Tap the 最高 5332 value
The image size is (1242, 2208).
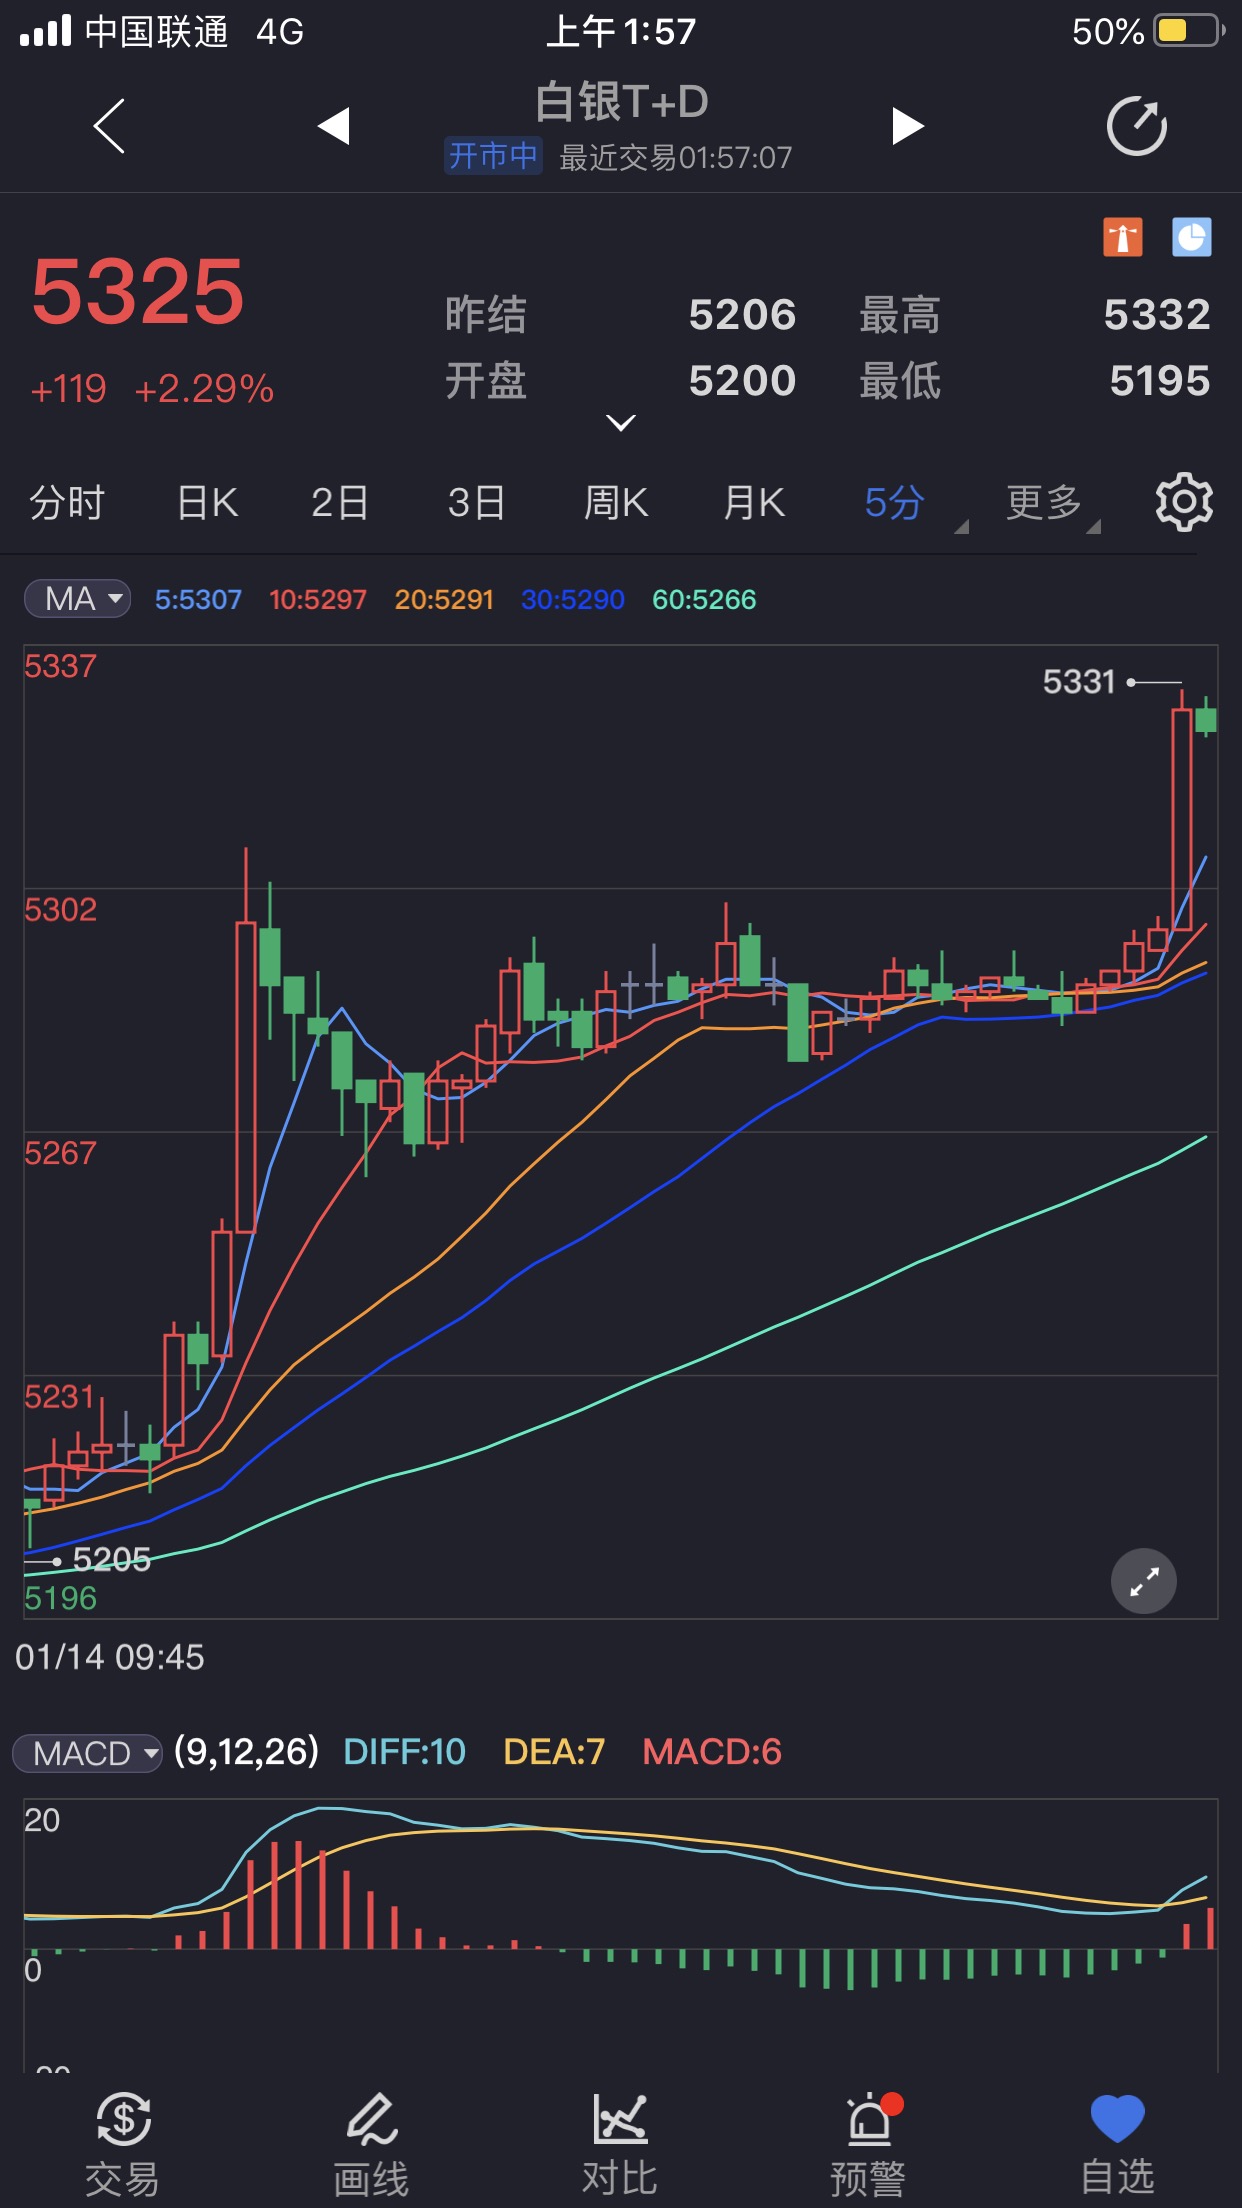click(x=1157, y=315)
